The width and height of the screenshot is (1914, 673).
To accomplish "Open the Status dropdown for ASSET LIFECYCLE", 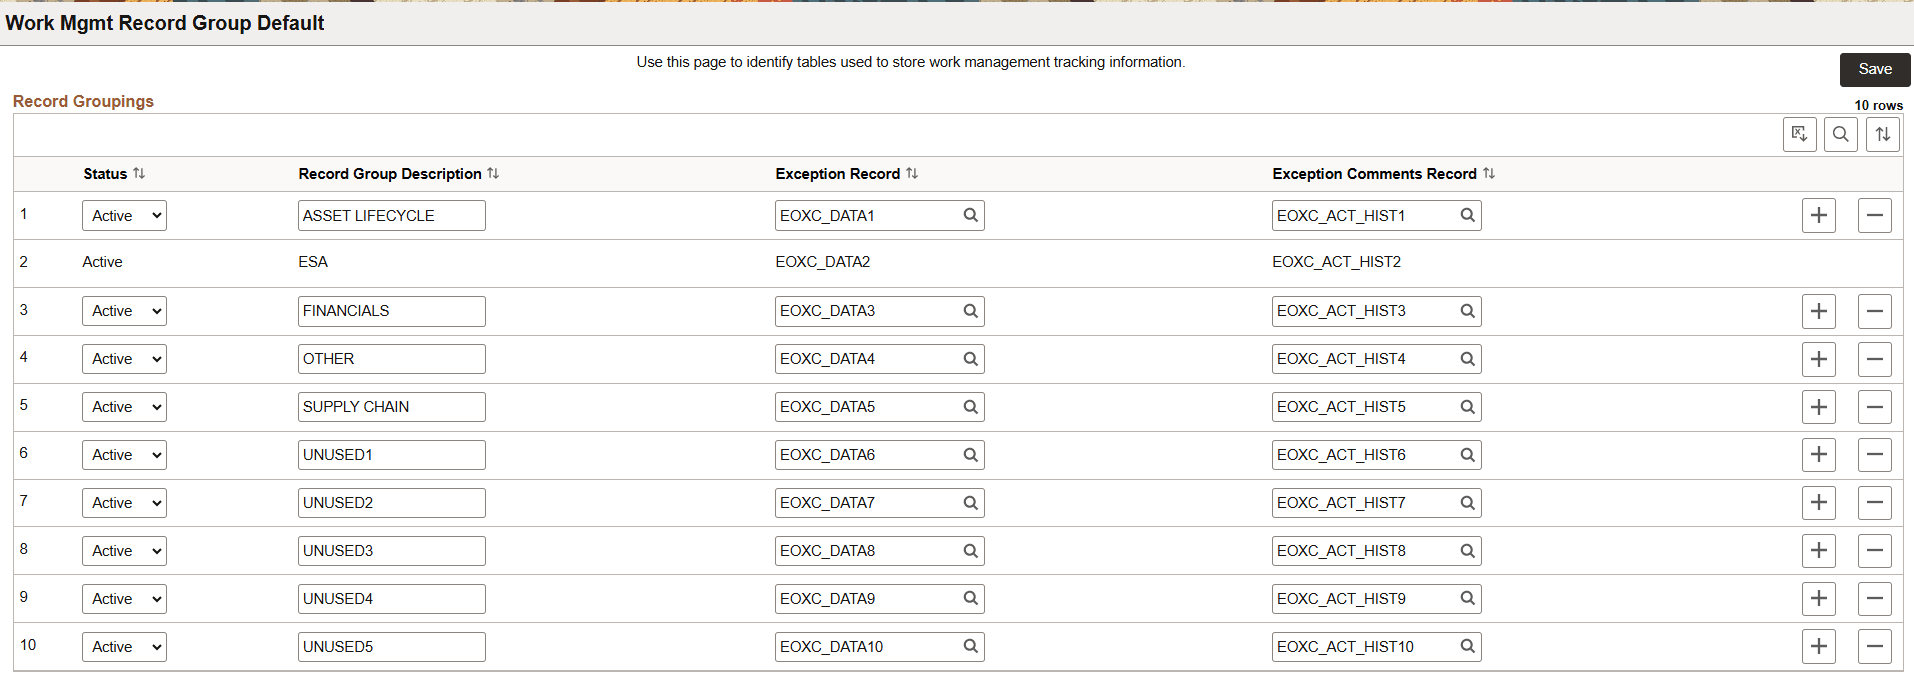I will (x=124, y=215).
